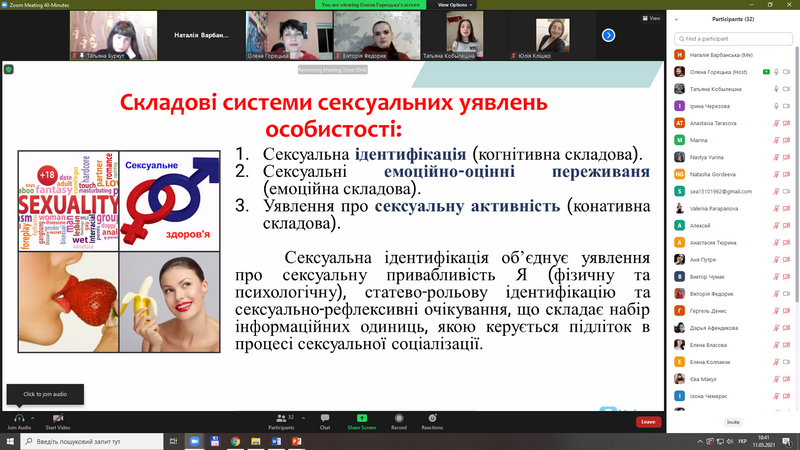Screen dimensions: 800x450
Task: Open Chrome from the Windows taskbar
Action: point(235,441)
